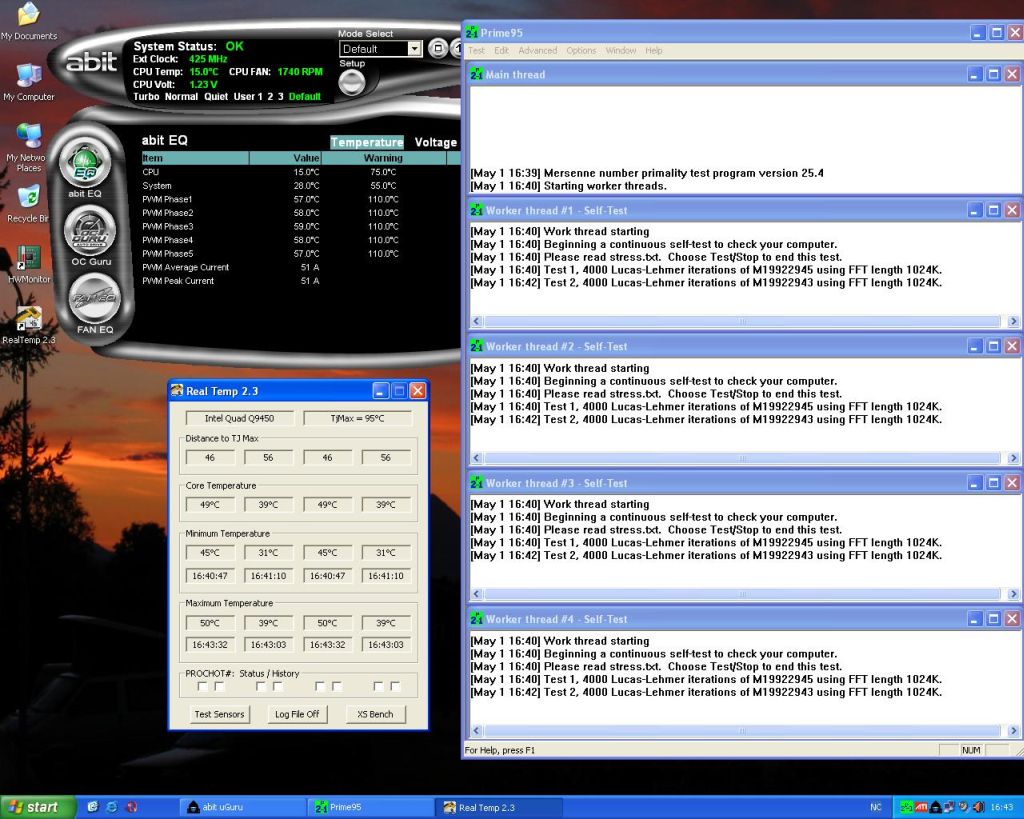1024x819 pixels.
Task: Open the Mode Select dropdown showing Default
Action: (x=381, y=49)
